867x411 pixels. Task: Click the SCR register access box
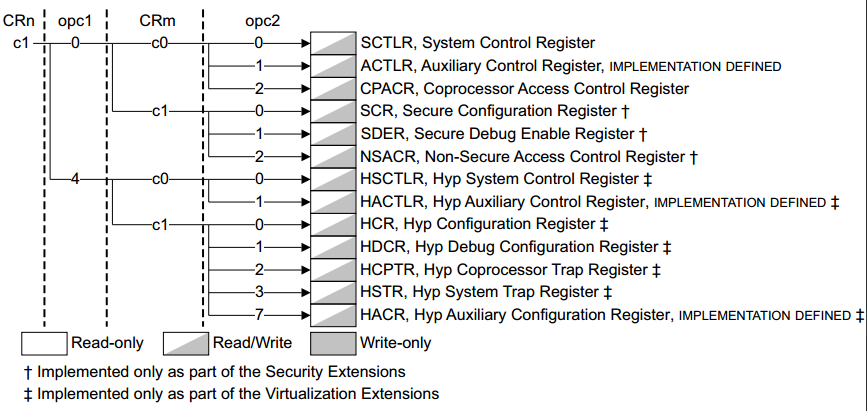pyautogui.click(x=333, y=111)
